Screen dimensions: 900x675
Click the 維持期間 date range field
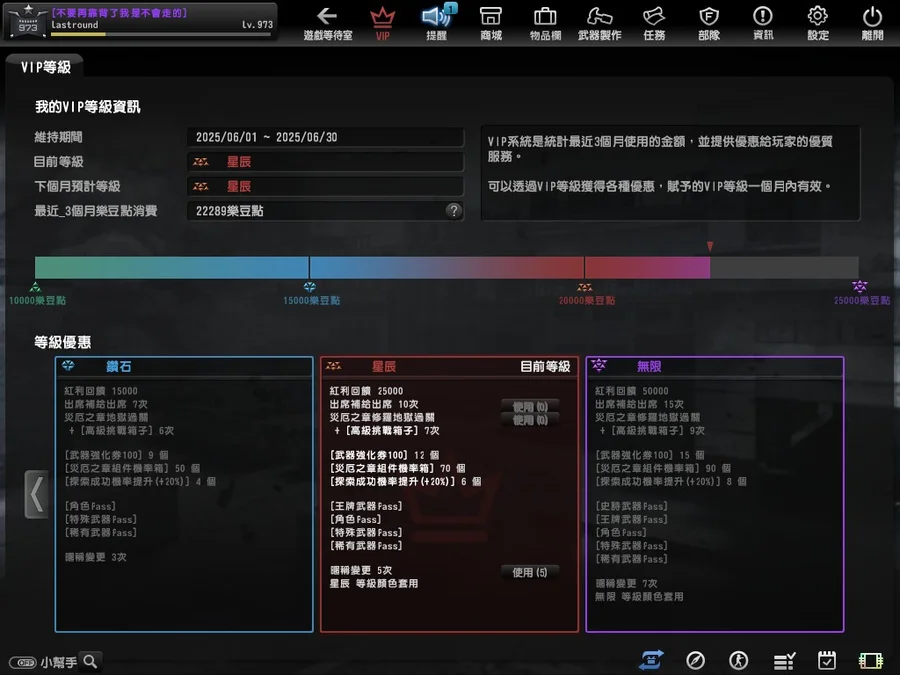pyautogui.click(x=325, y=137)
